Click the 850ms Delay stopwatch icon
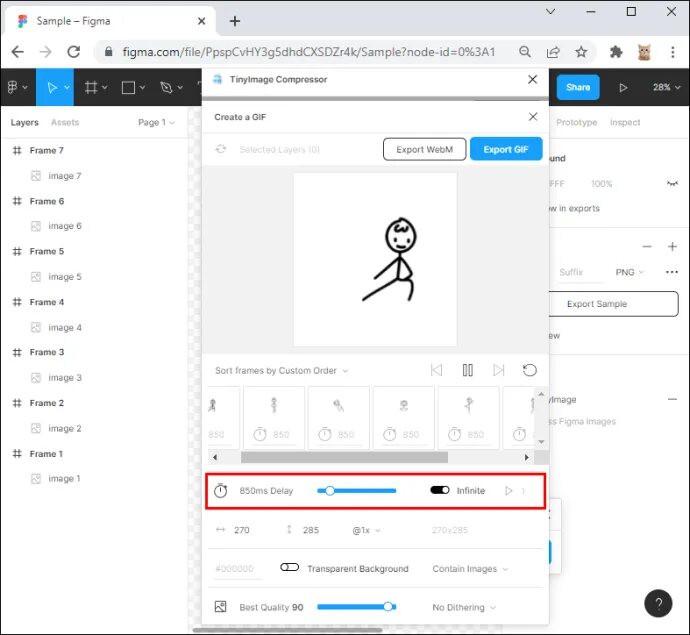690x635 pixels. 220,490
